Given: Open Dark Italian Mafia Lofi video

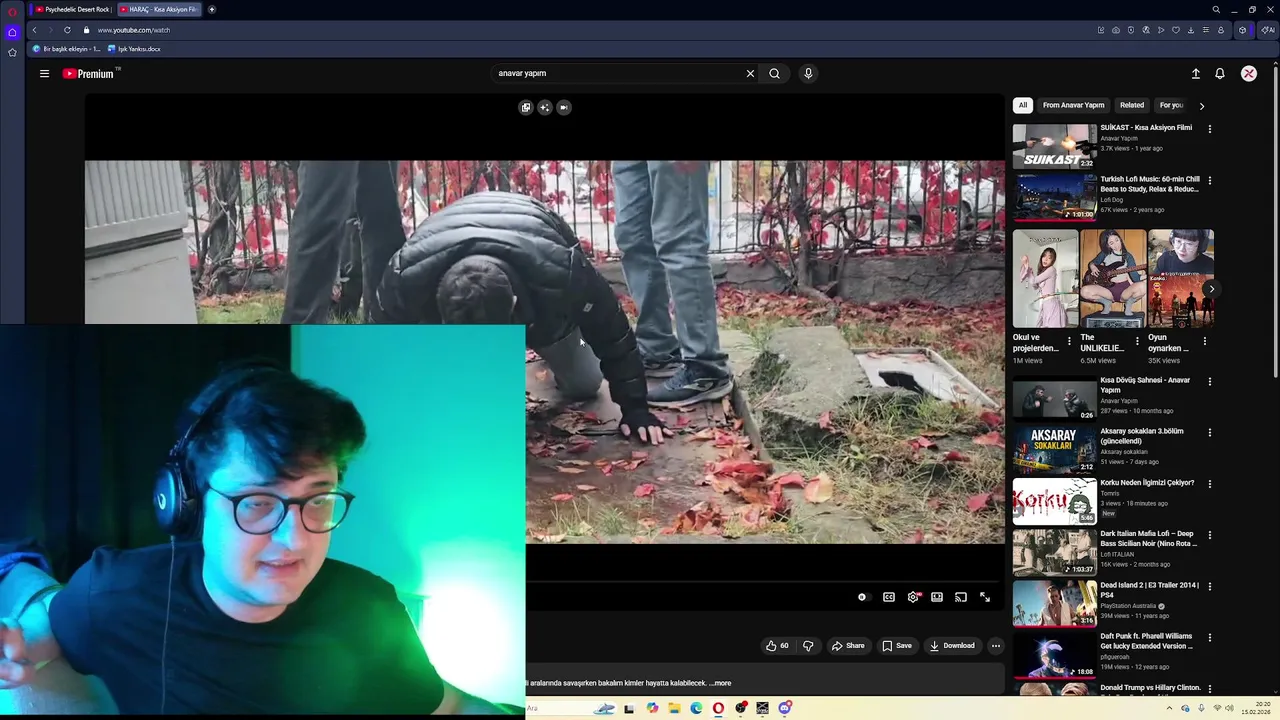Looking at the screenshot, I should click(x=1054, y=552).
